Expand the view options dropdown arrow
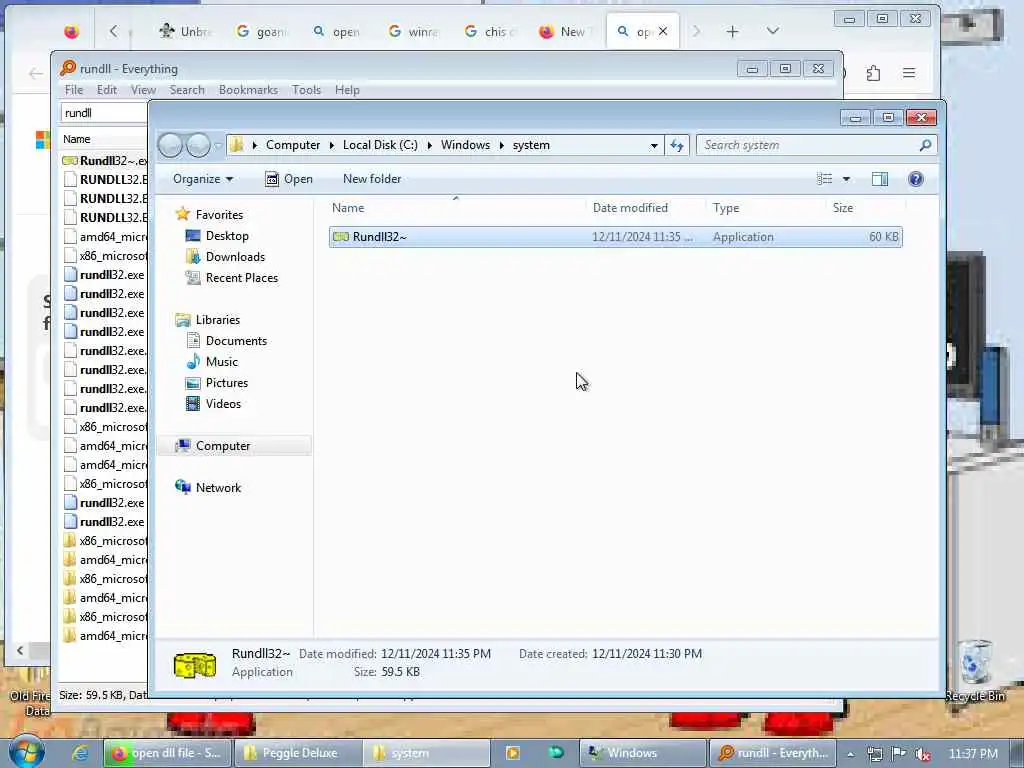 846,179
